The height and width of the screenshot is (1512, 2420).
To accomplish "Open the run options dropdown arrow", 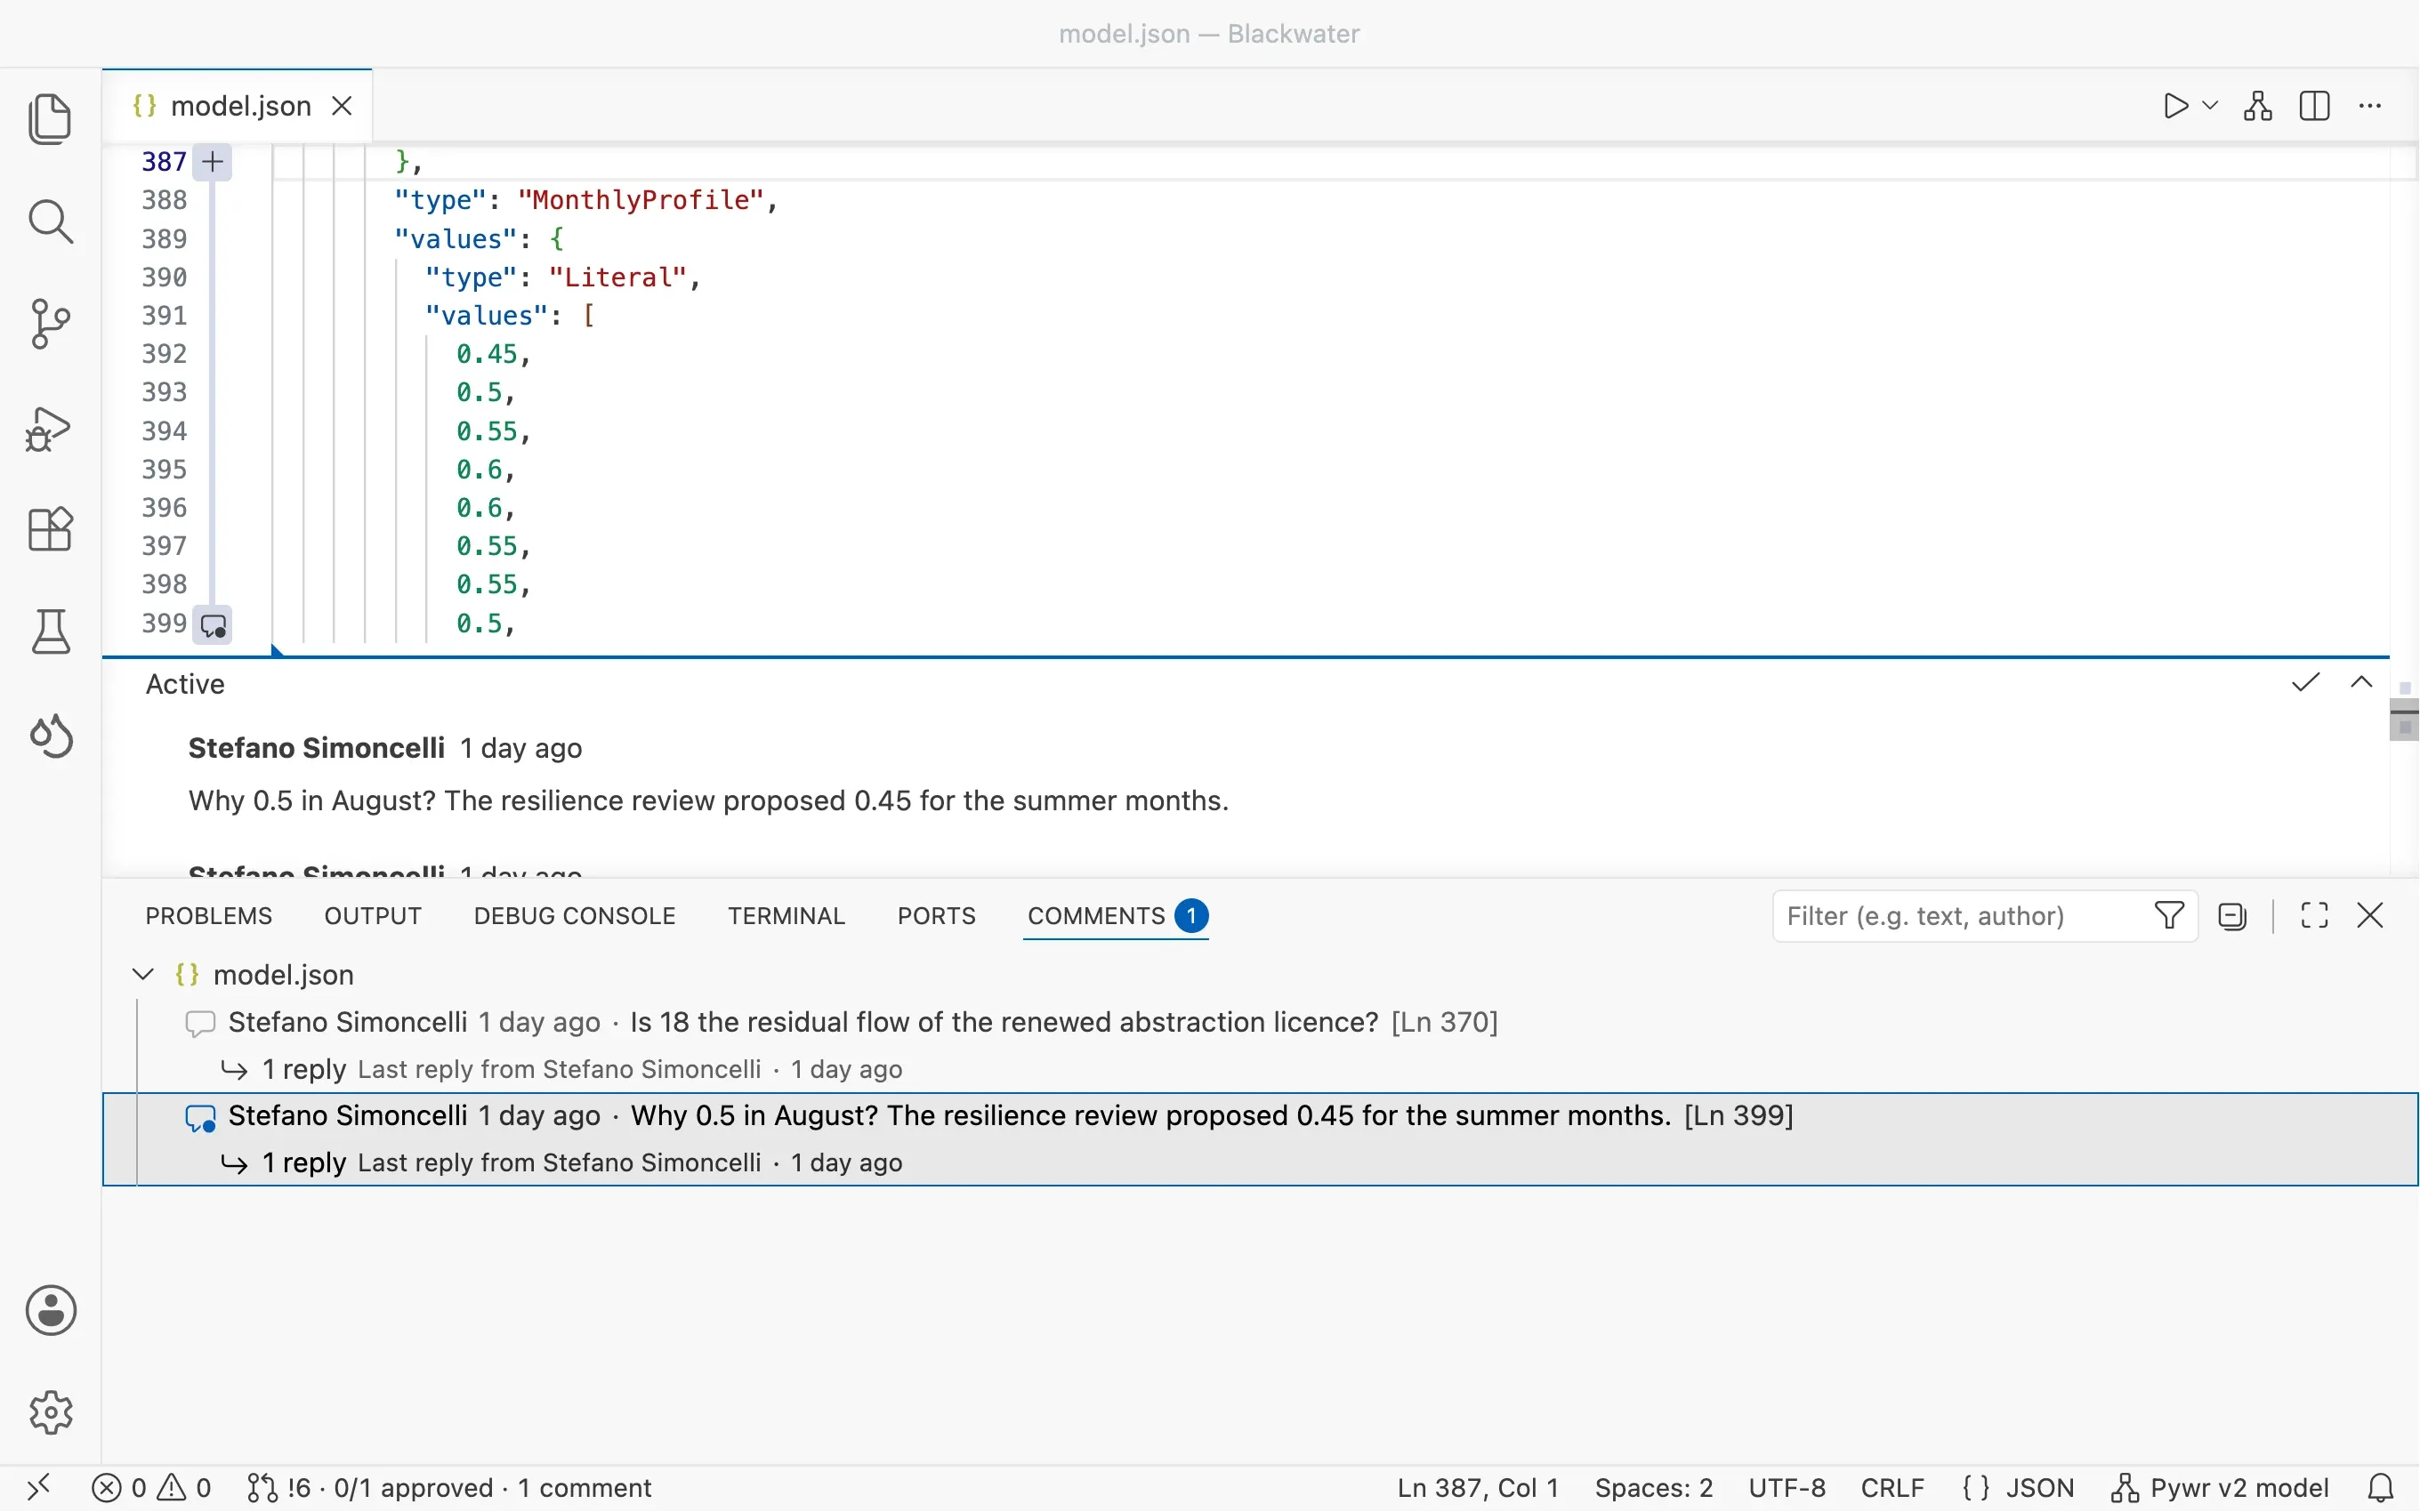I will pyautogui.click(x=2210, y=106).
